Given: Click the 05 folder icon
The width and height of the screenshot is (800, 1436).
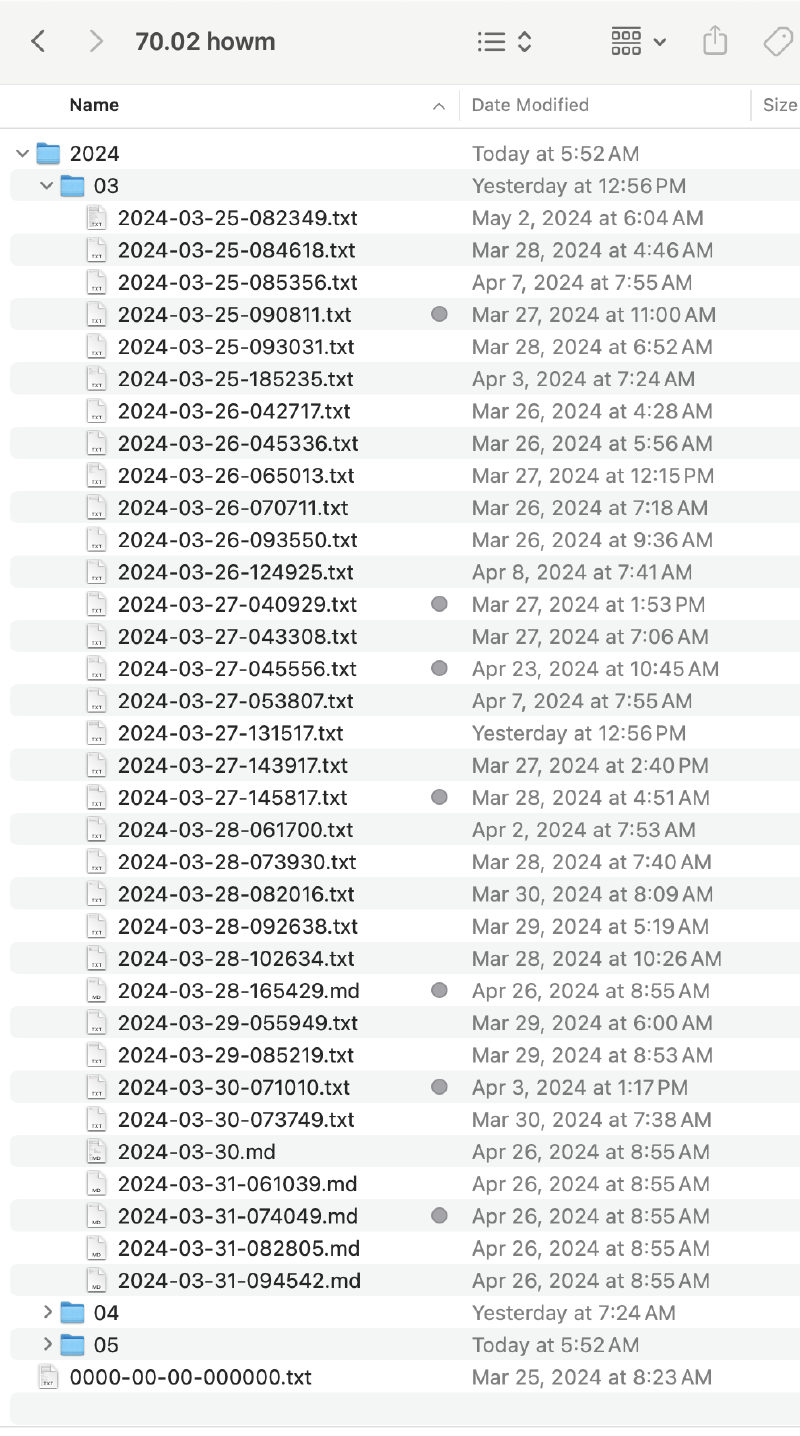Looking at the screenshot, I should point(72,1345).
